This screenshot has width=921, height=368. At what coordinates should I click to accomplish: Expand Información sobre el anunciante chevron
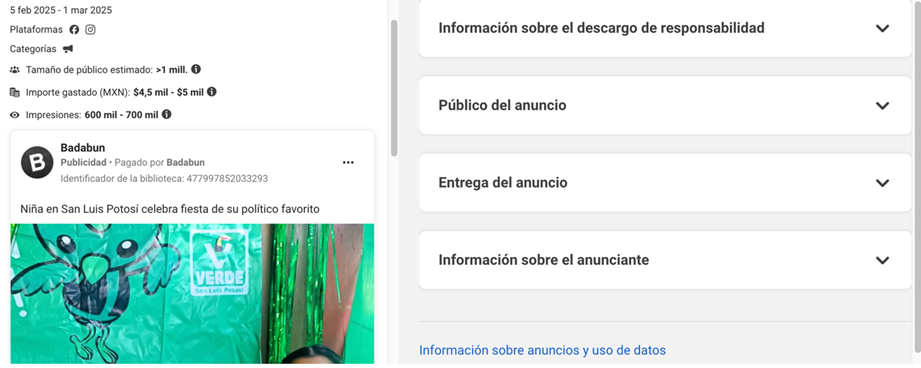[x=882, y=260]
